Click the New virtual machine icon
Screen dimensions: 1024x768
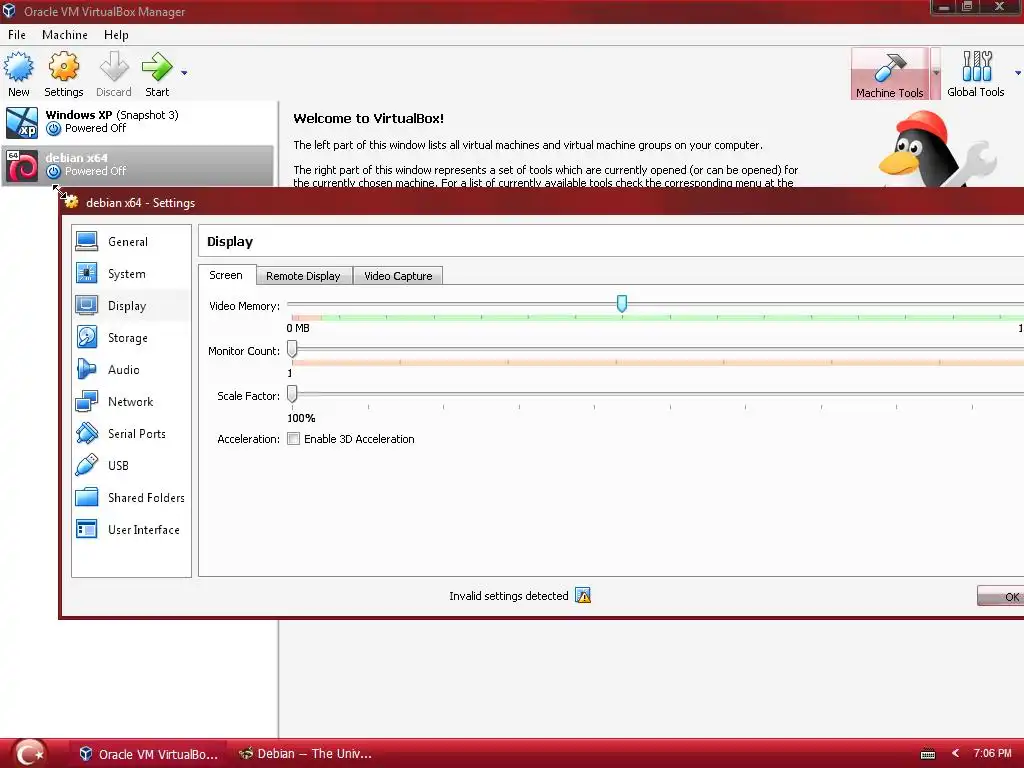pyautogui.click(x=18, y=67)
